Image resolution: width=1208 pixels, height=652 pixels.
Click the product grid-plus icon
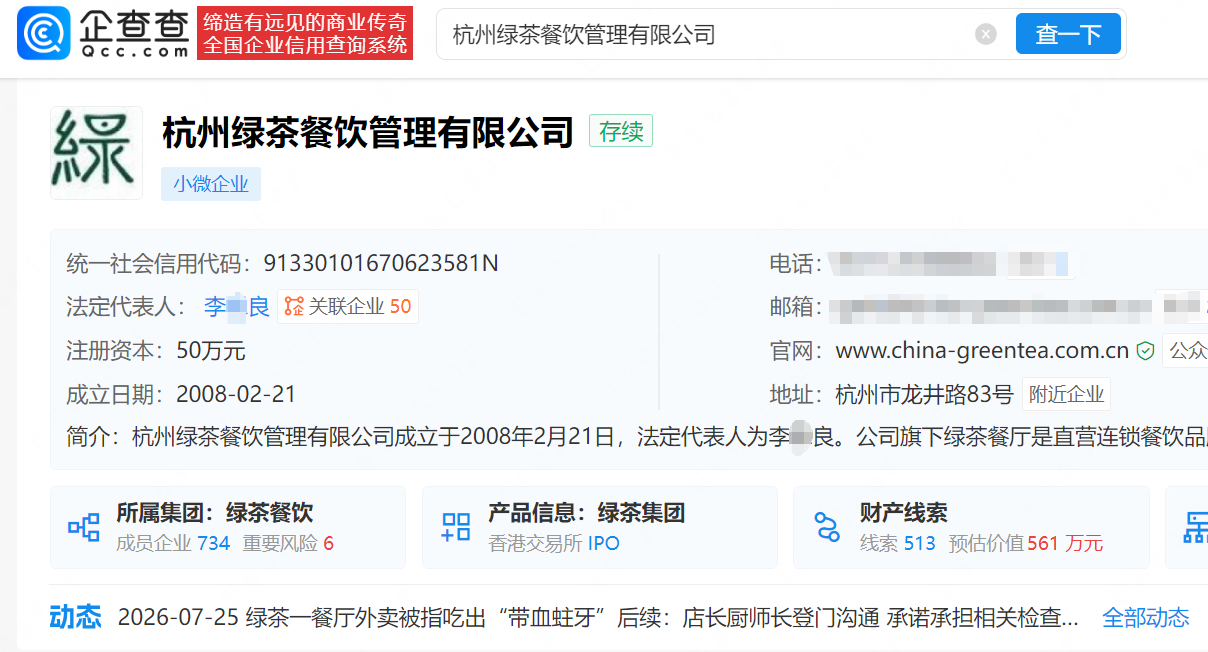click(456, 527)
